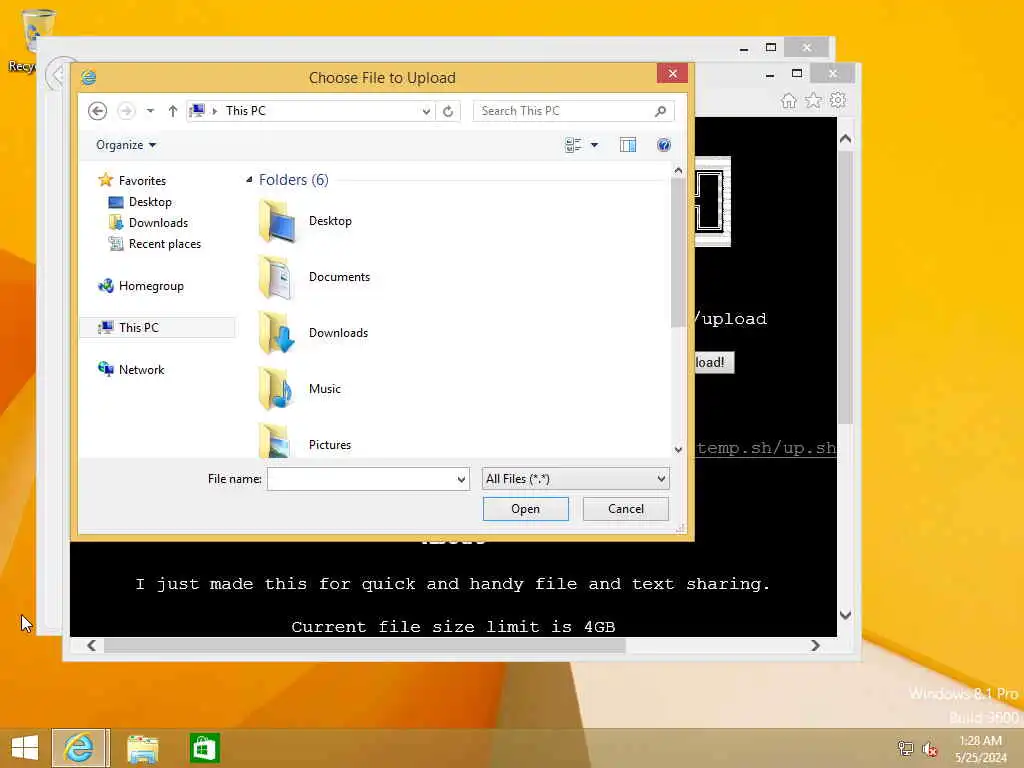Open the File name history dropdown
Screen dimensions: 1024x768
pyautogui.click(x=462, y=479)
